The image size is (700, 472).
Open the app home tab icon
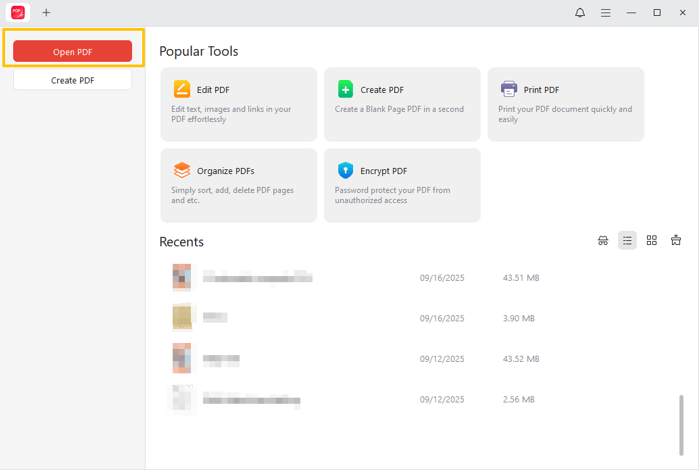(x=18, y=13)
